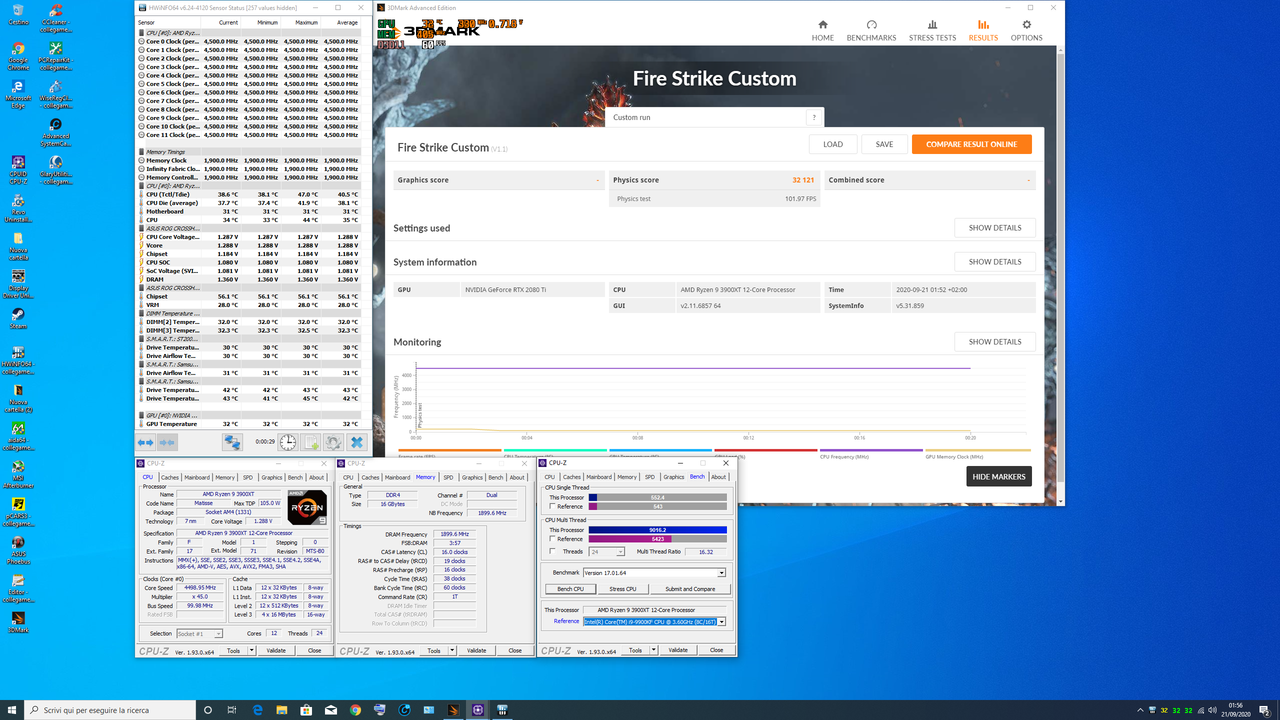This screenshot has width=1280, height=720.
Task: Open HWiNFO sensor settings via gear icon
Action: coord(334,441)
